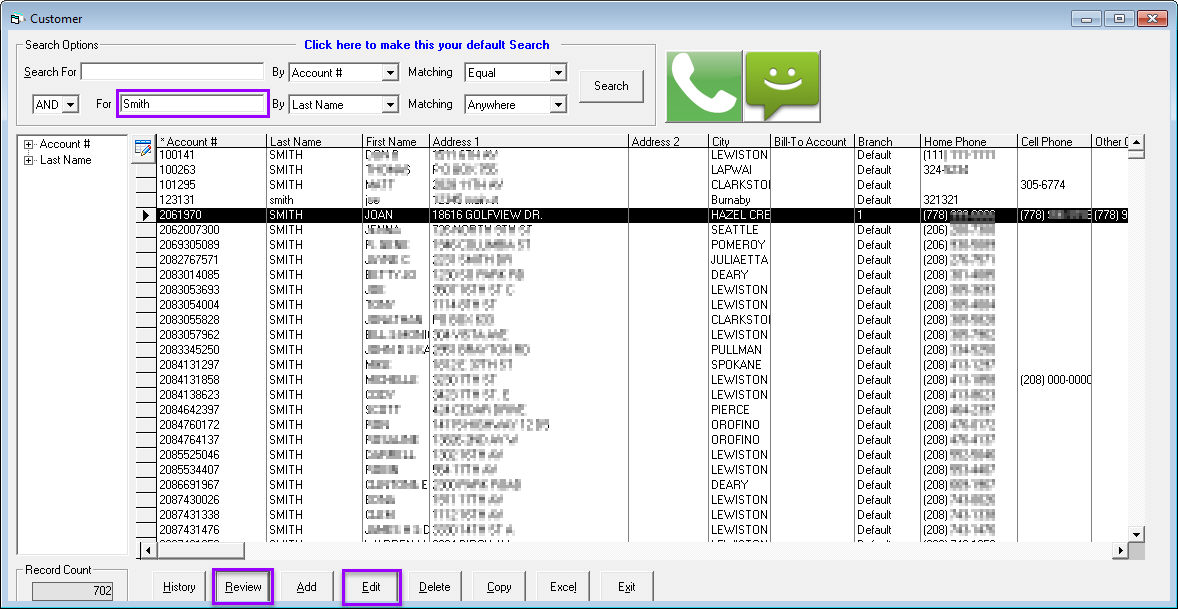The width and height of the screenshot is (1178, 609).
Task: Select account 100263 row
Action: tap(642, 170)
